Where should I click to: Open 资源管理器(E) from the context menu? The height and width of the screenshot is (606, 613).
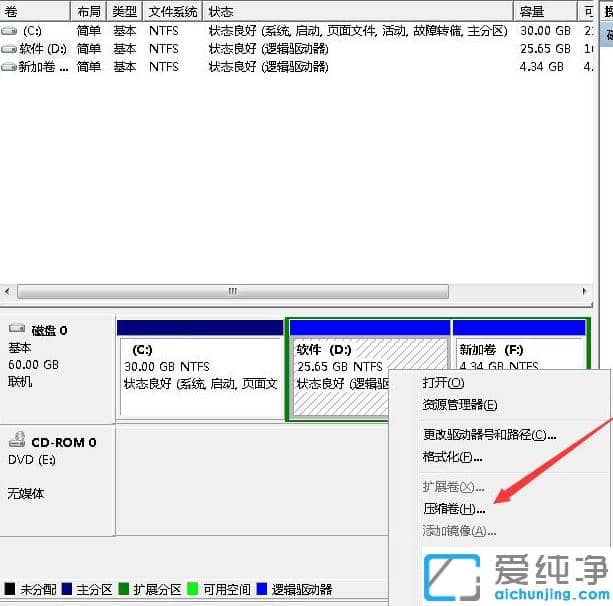459,405
